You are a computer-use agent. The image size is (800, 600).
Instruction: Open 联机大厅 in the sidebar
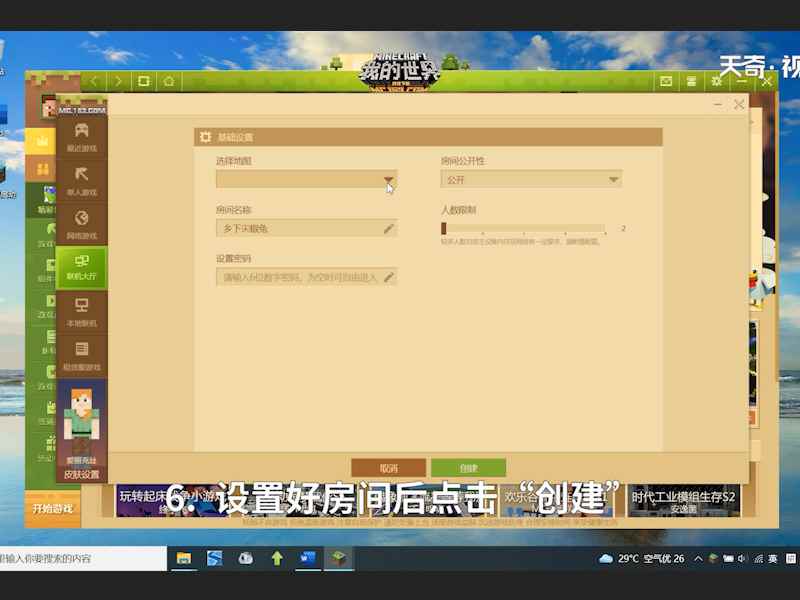(x=81, y=267)
